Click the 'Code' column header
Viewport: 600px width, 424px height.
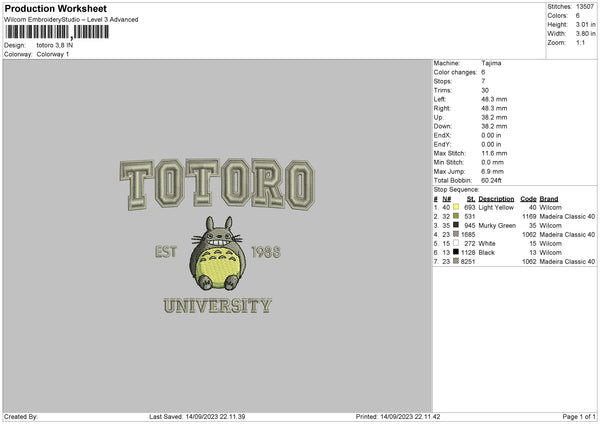click(x=528, y=199)
